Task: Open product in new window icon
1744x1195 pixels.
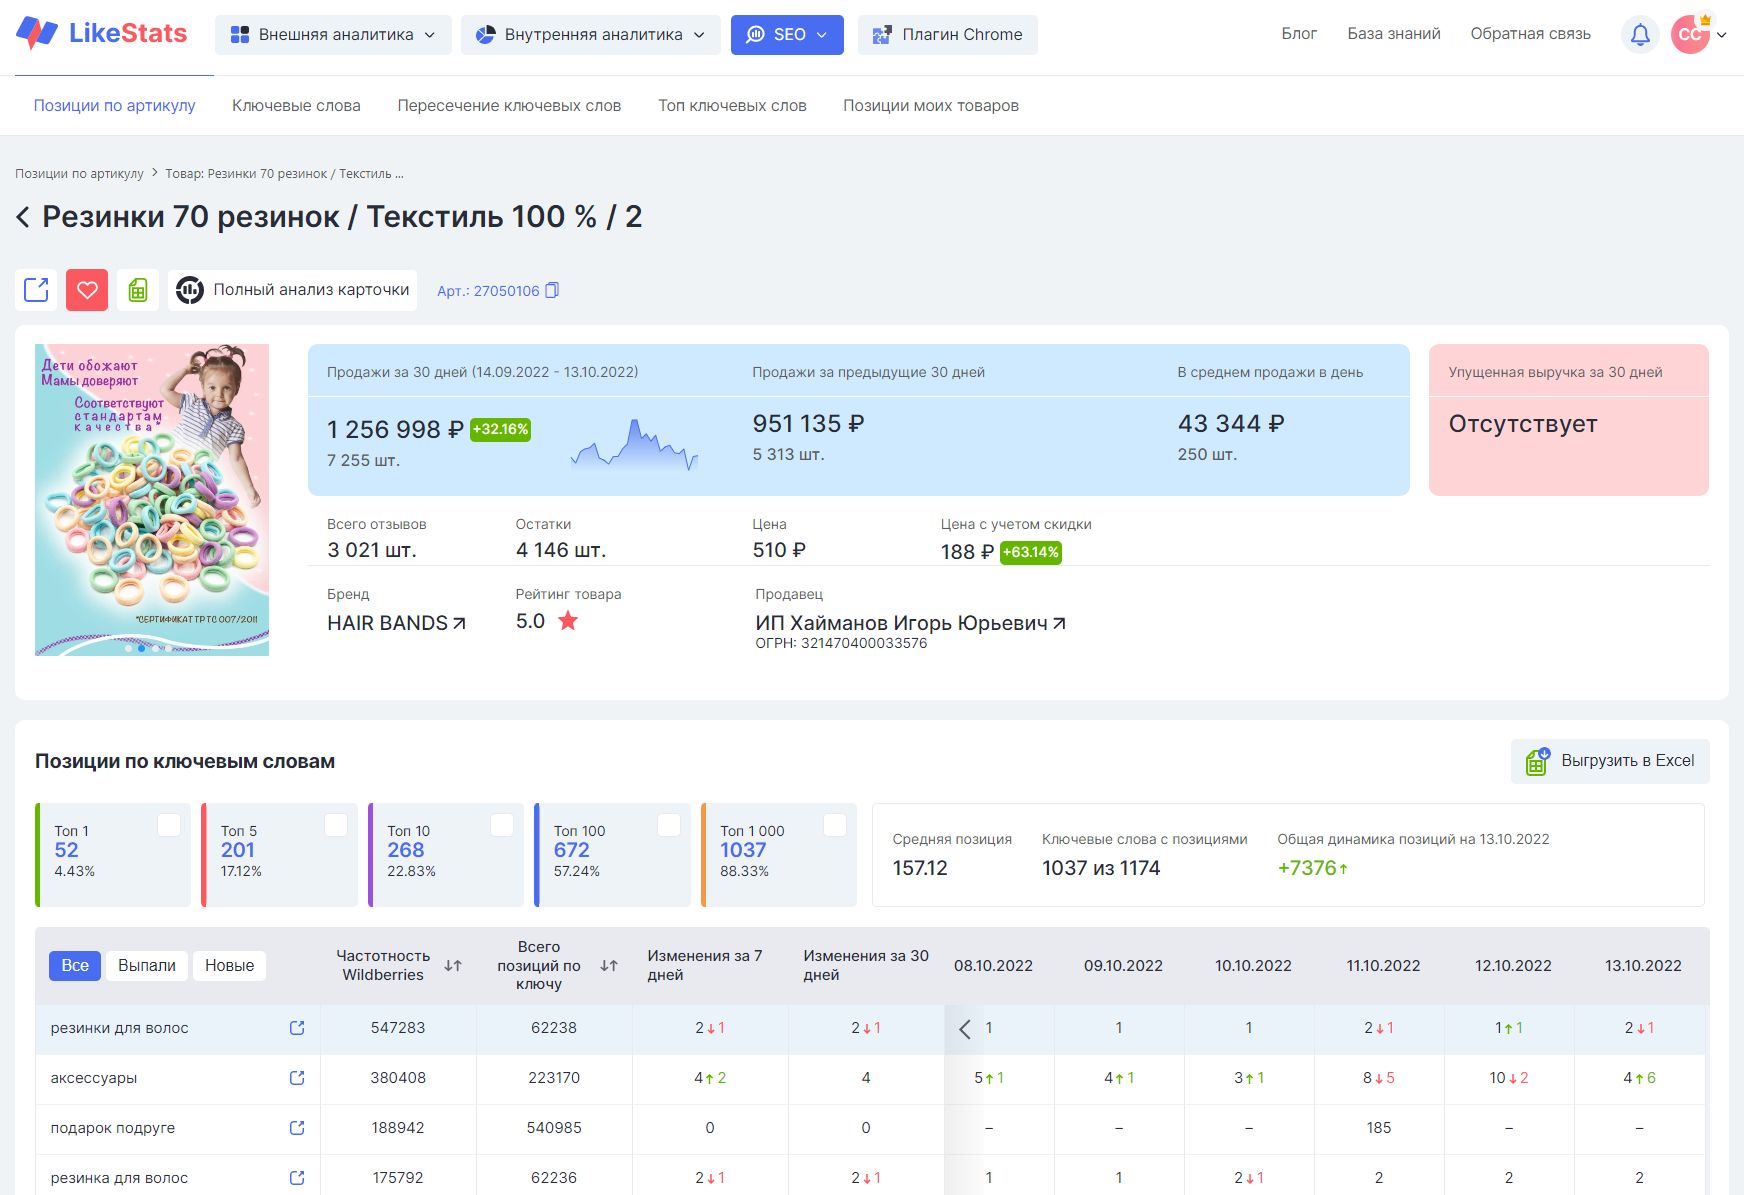Action: pos(36,290)
